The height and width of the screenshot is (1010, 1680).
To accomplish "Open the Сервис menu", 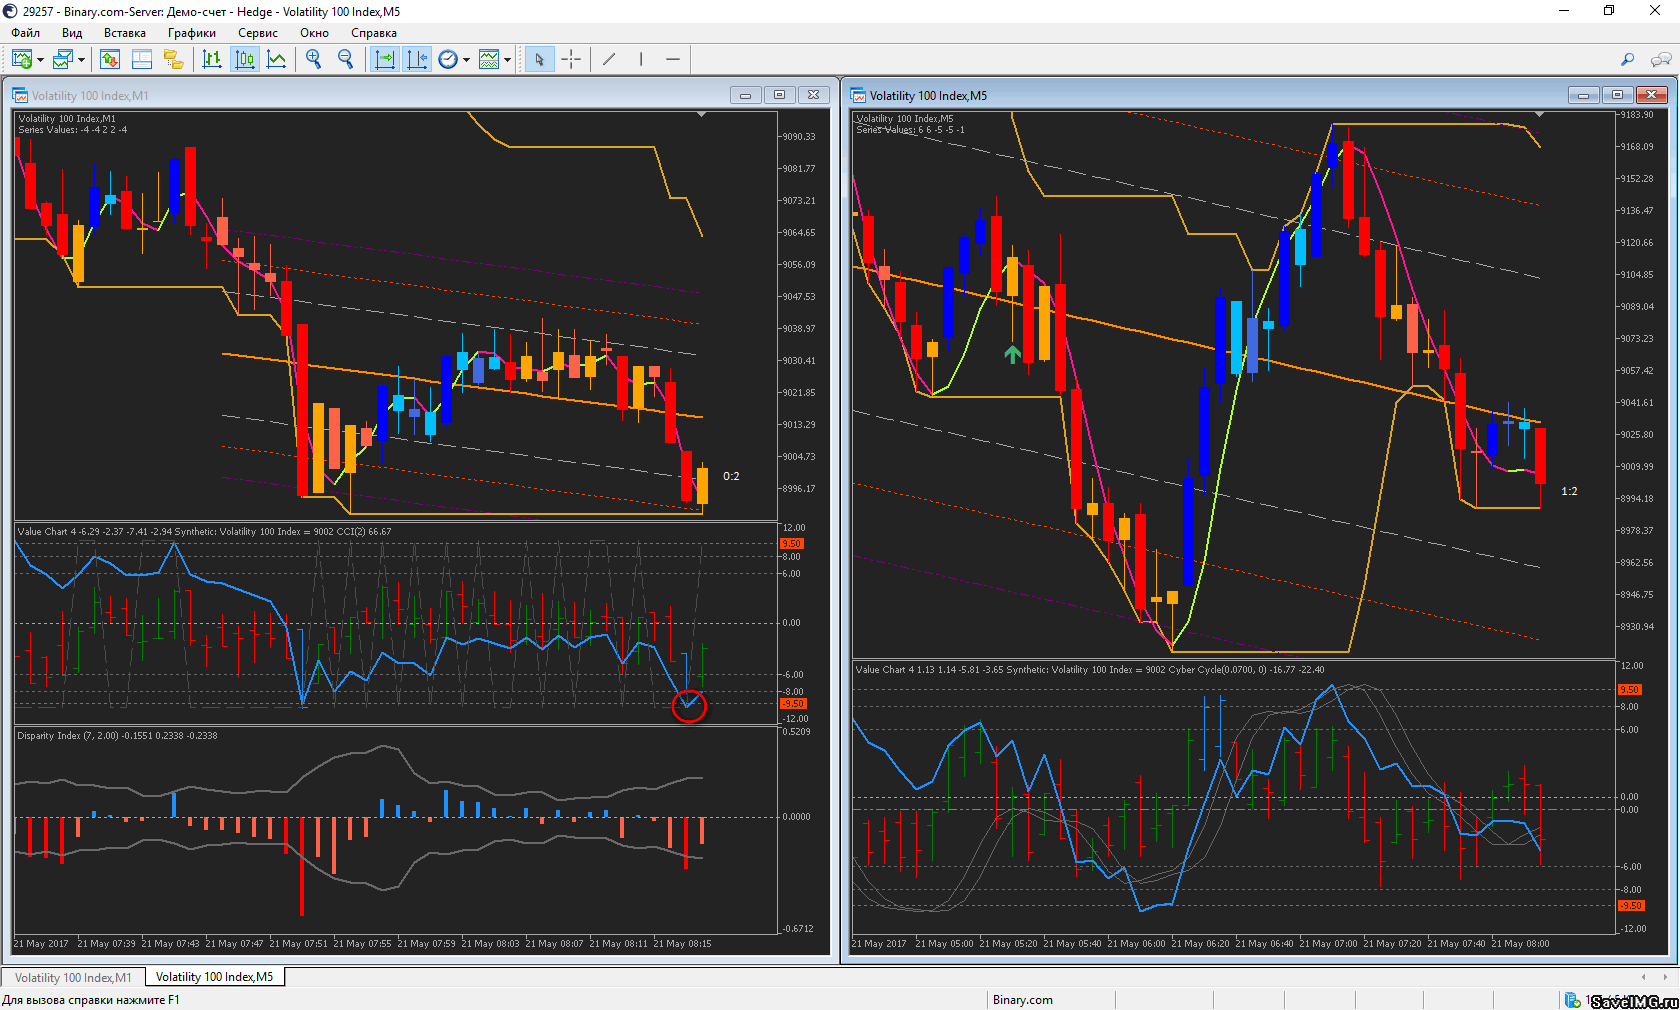I will pos(257,33).
